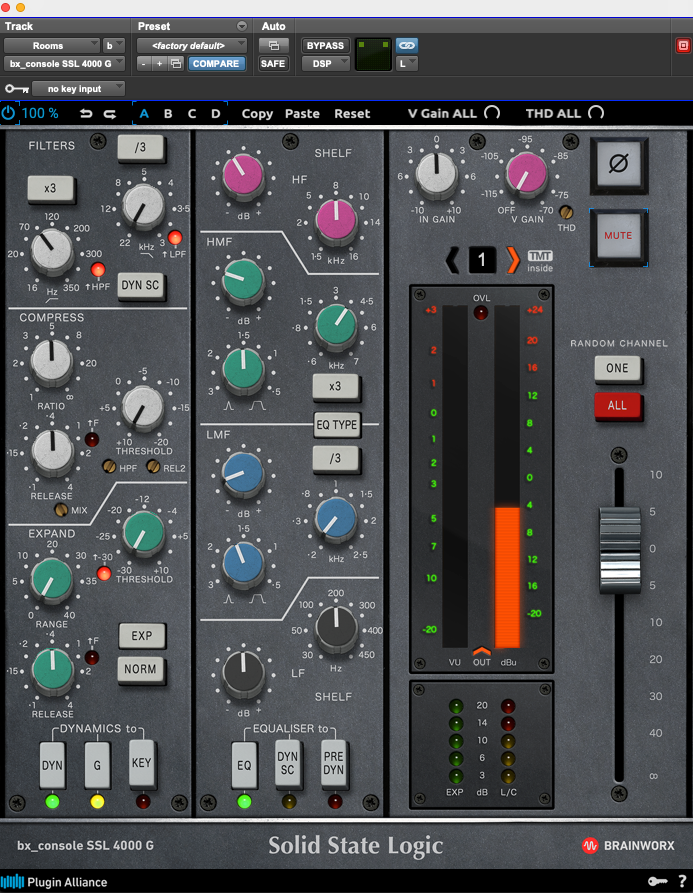
Task: Open the bx_console SSL 4000 G plugin selector
Action: click(64, 64)
